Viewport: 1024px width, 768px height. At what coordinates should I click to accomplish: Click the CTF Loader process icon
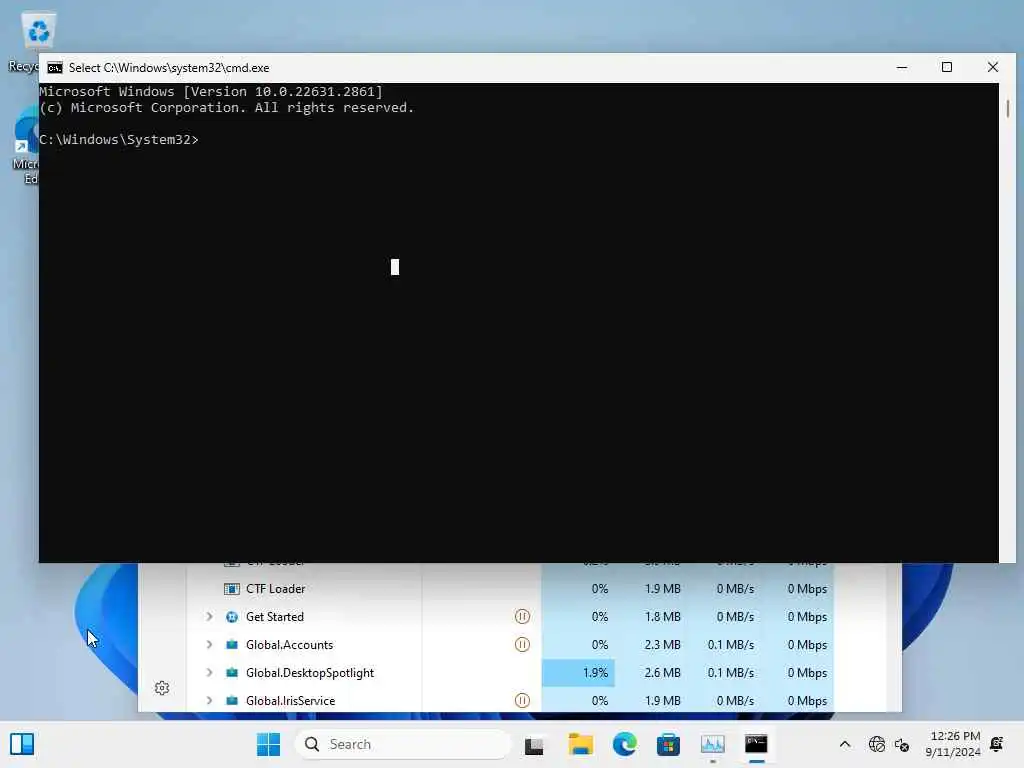point(232,589)
